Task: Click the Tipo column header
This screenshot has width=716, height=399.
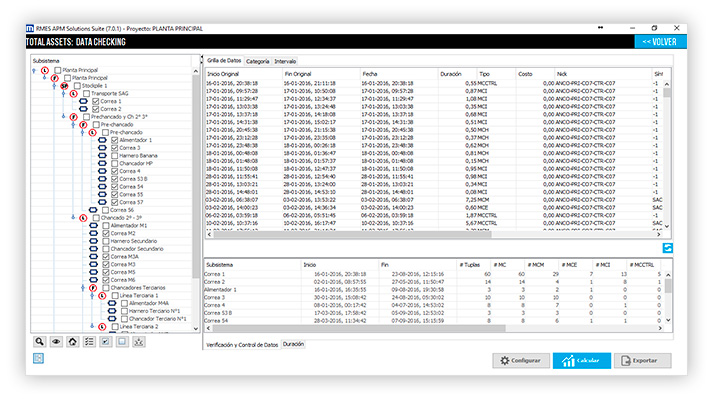Action: tap(495, 74)
